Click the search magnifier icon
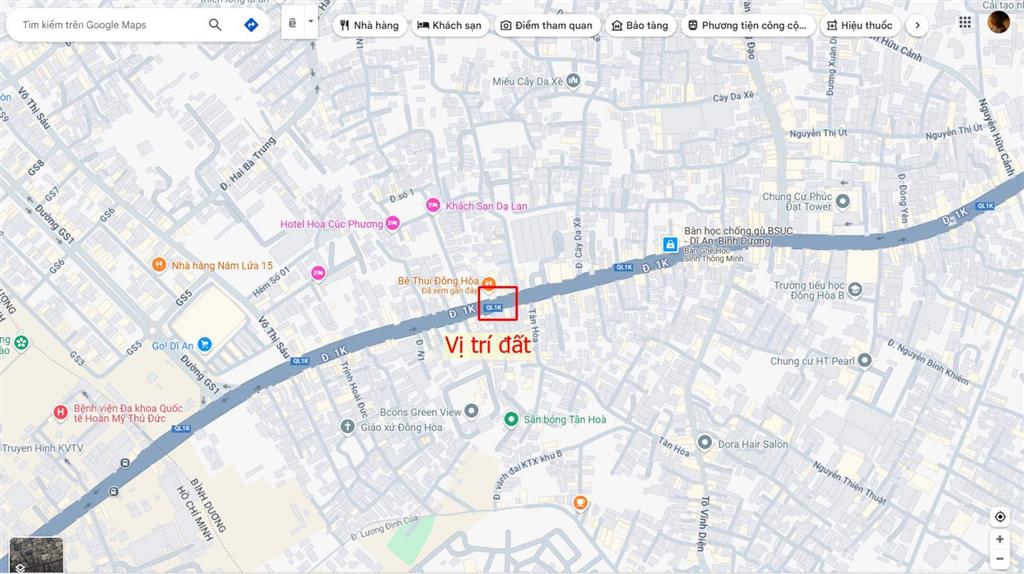Viewport: 1024px width, 574px height. coord(215,25)
